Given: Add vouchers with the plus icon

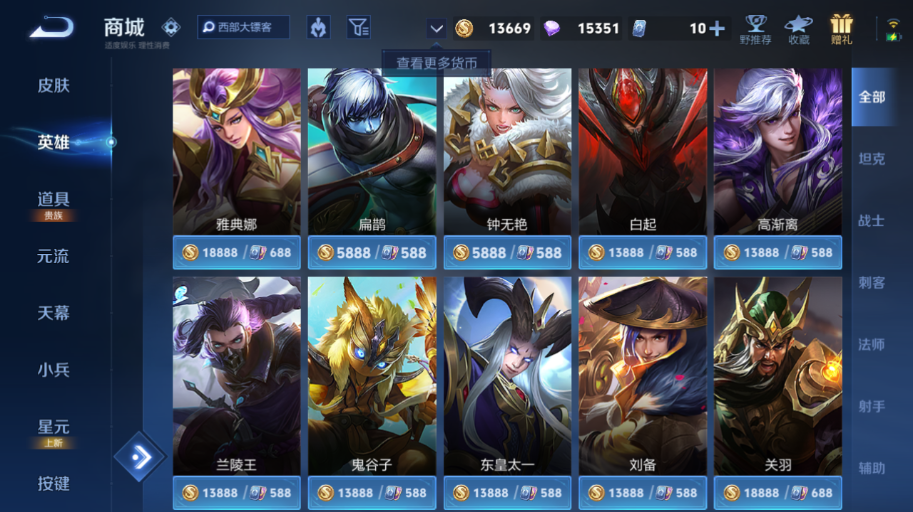Looking at the screenshot, I should click(717, 28).
